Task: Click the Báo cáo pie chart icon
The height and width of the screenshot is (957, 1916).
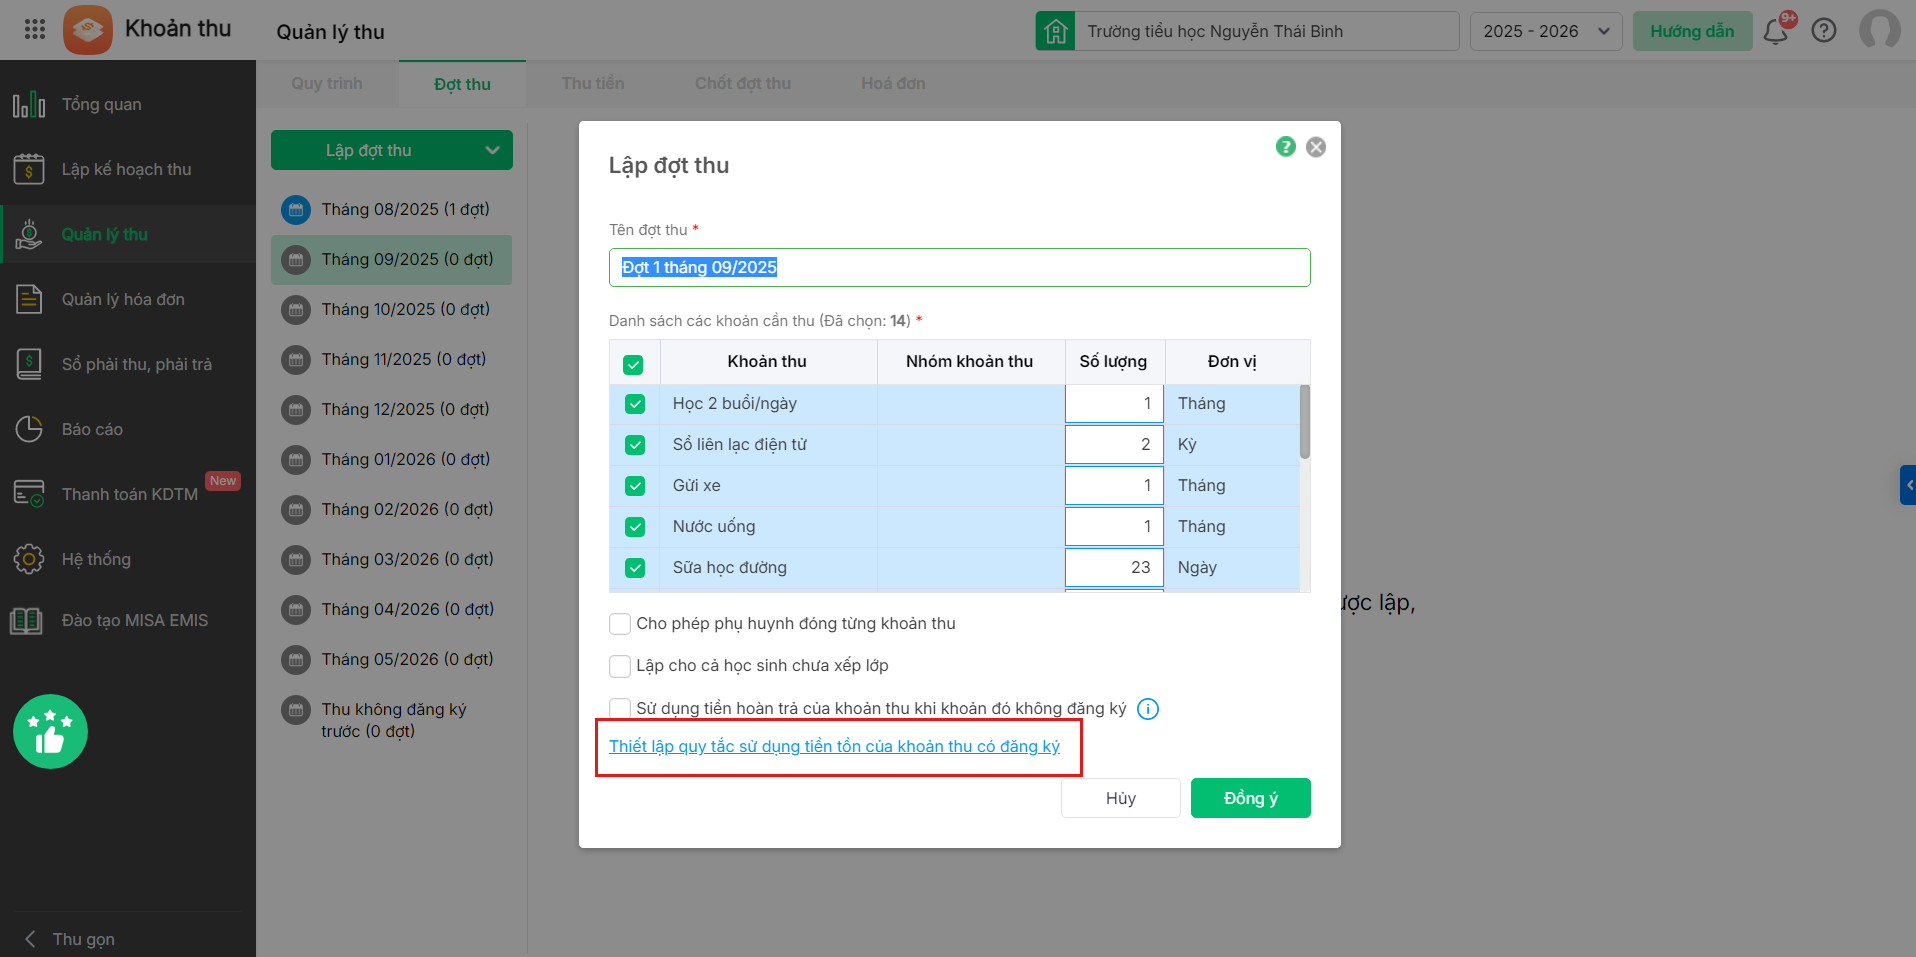Action: click(x=29, y=429)
